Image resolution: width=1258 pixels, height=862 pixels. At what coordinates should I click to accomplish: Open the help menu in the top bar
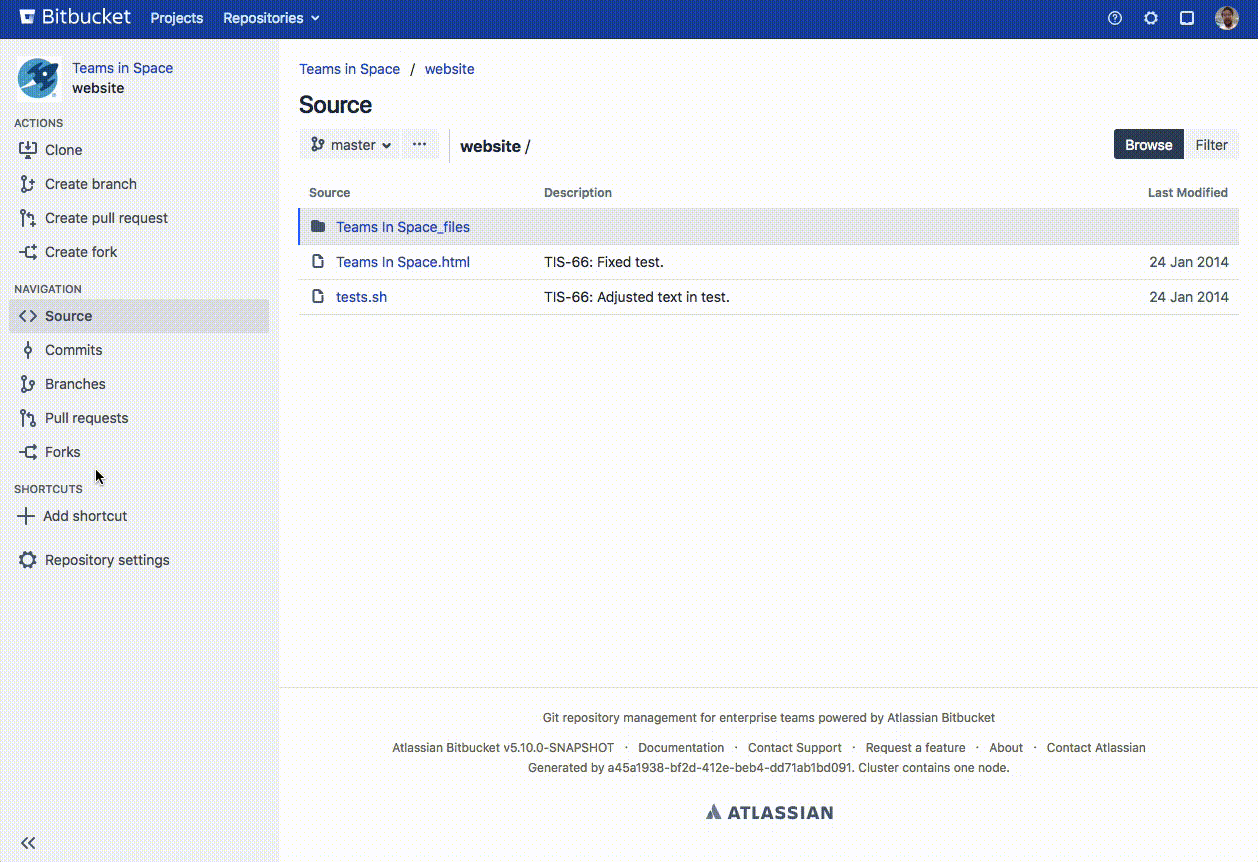tap(1114, 17)
